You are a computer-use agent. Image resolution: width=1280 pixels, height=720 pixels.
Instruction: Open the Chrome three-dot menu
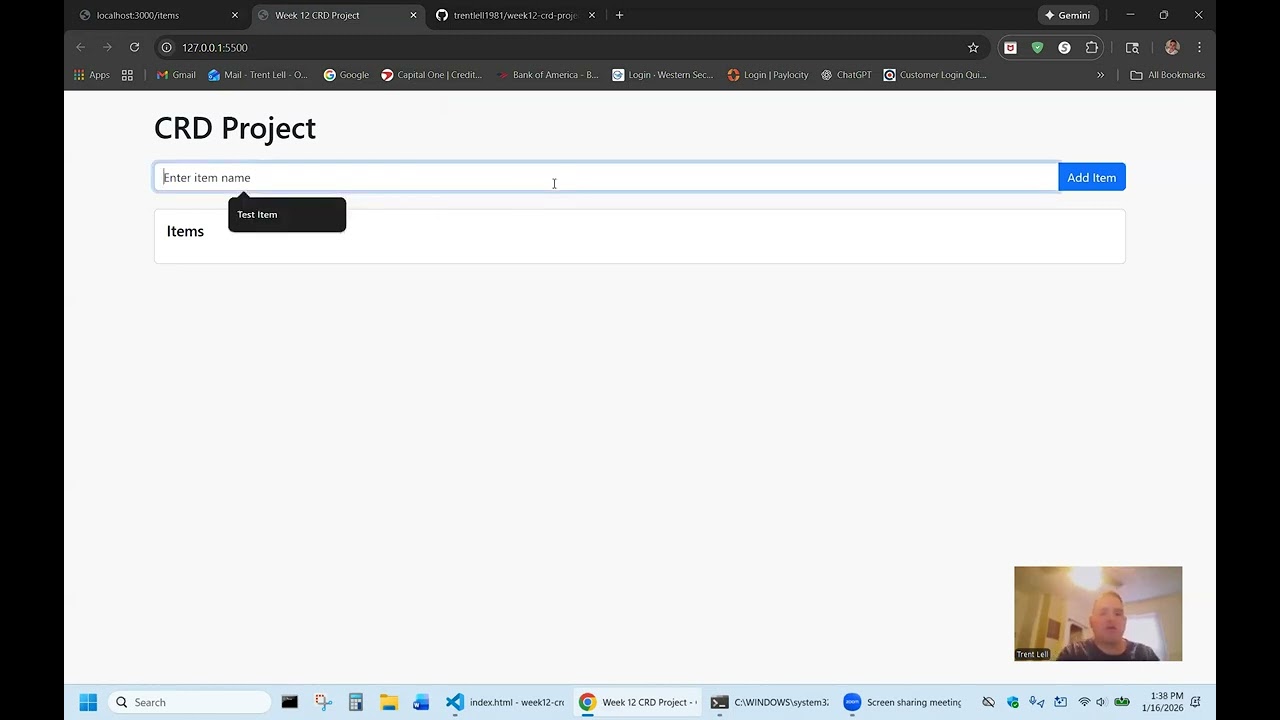pyautogui.click(x=1199, y=47)
